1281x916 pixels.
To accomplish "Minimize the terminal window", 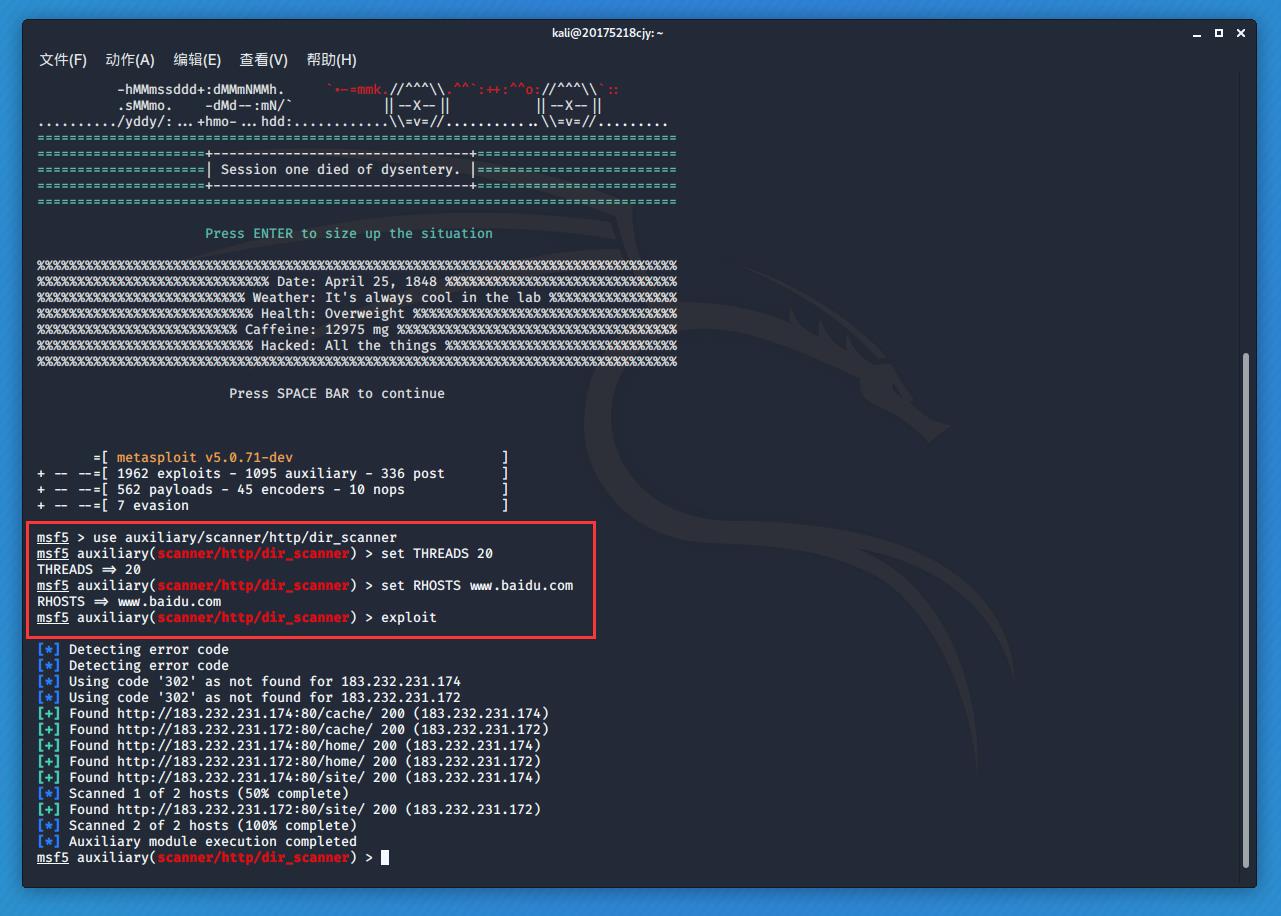I will pos(1197,33).
